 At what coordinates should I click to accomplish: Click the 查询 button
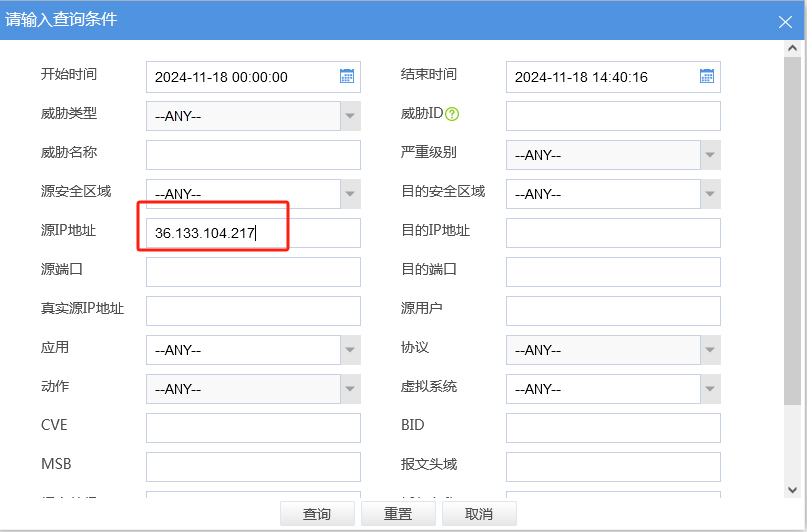coord(316,514)
